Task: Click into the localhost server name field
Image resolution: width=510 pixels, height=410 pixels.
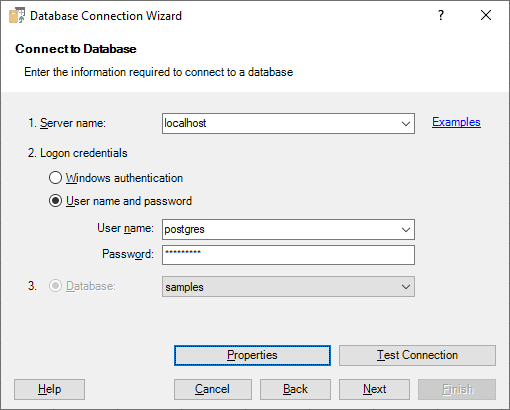Action: point(280,124)
